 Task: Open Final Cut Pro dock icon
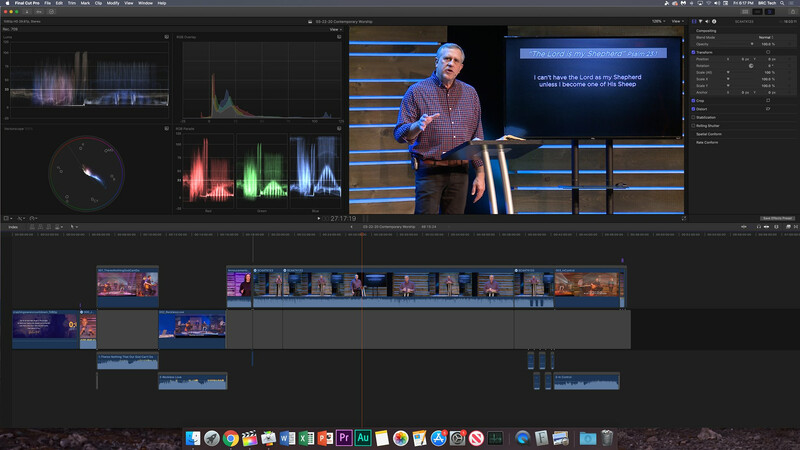250,438
